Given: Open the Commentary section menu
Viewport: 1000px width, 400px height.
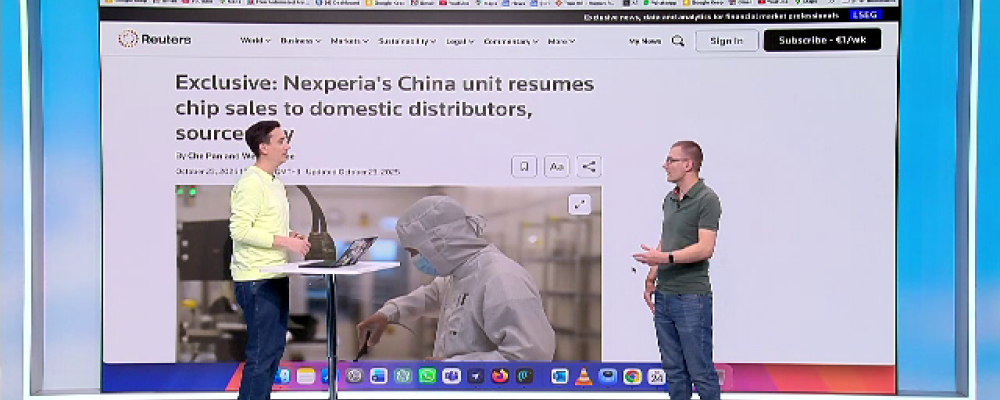Looking at the screenshot, I should pos(510,41).
